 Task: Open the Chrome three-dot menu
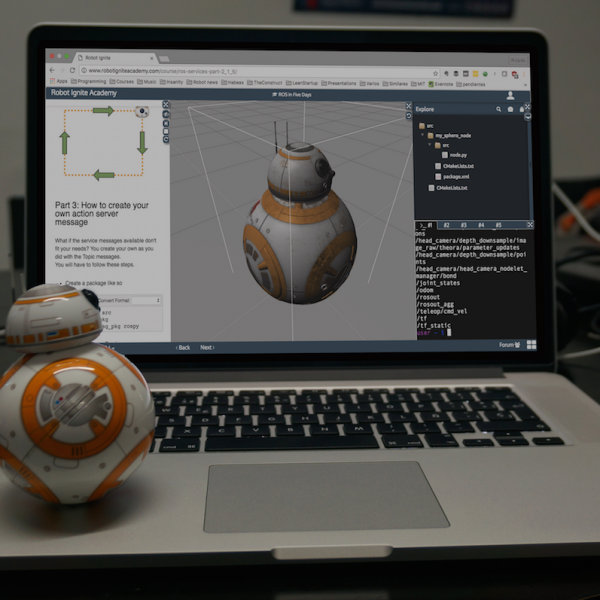pyautogui.click(x=524, y=74)
